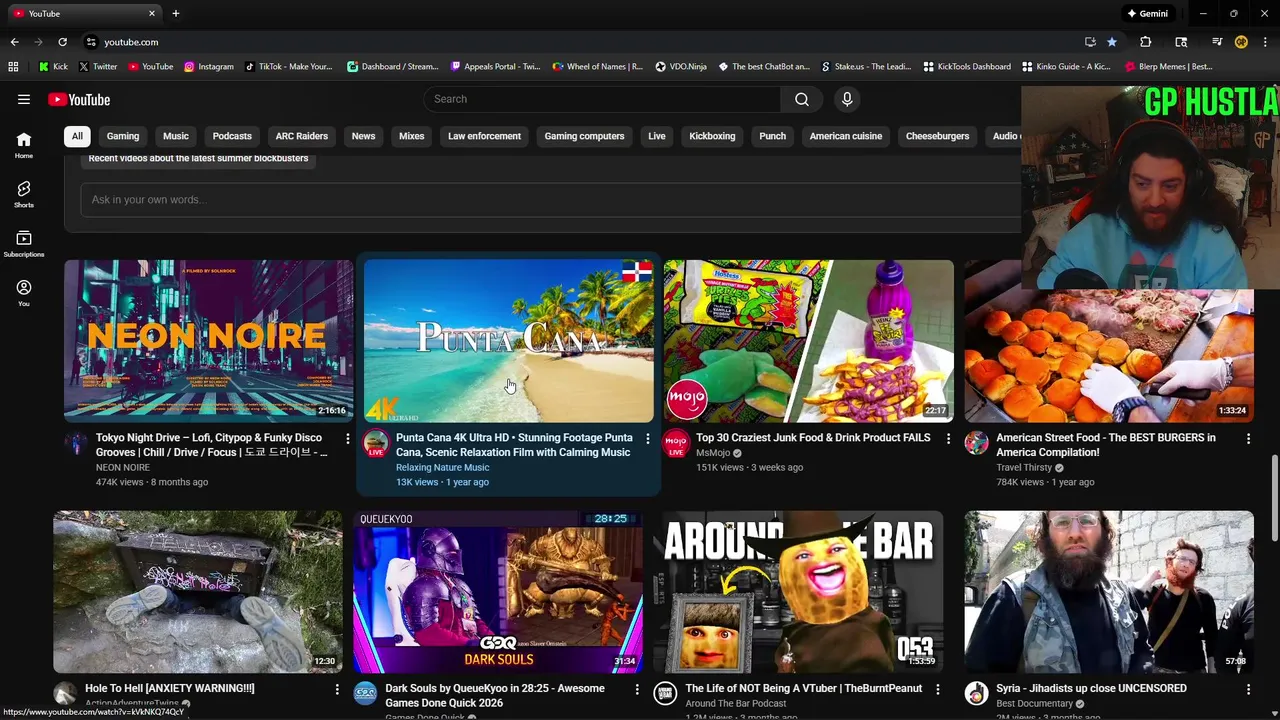Open more options for The Life of NOT Being A VTuber
This screenshot has width=1280, height=720.
tap(937, 689)
